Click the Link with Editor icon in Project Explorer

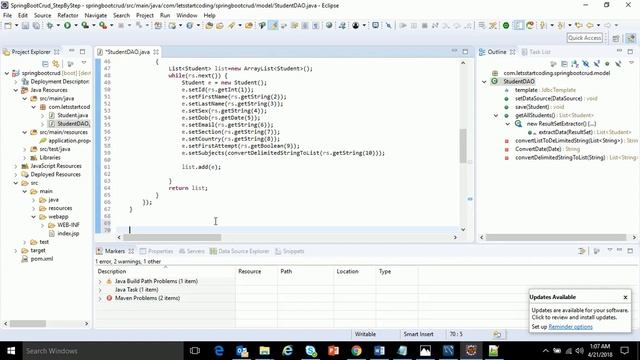(56, 64)
